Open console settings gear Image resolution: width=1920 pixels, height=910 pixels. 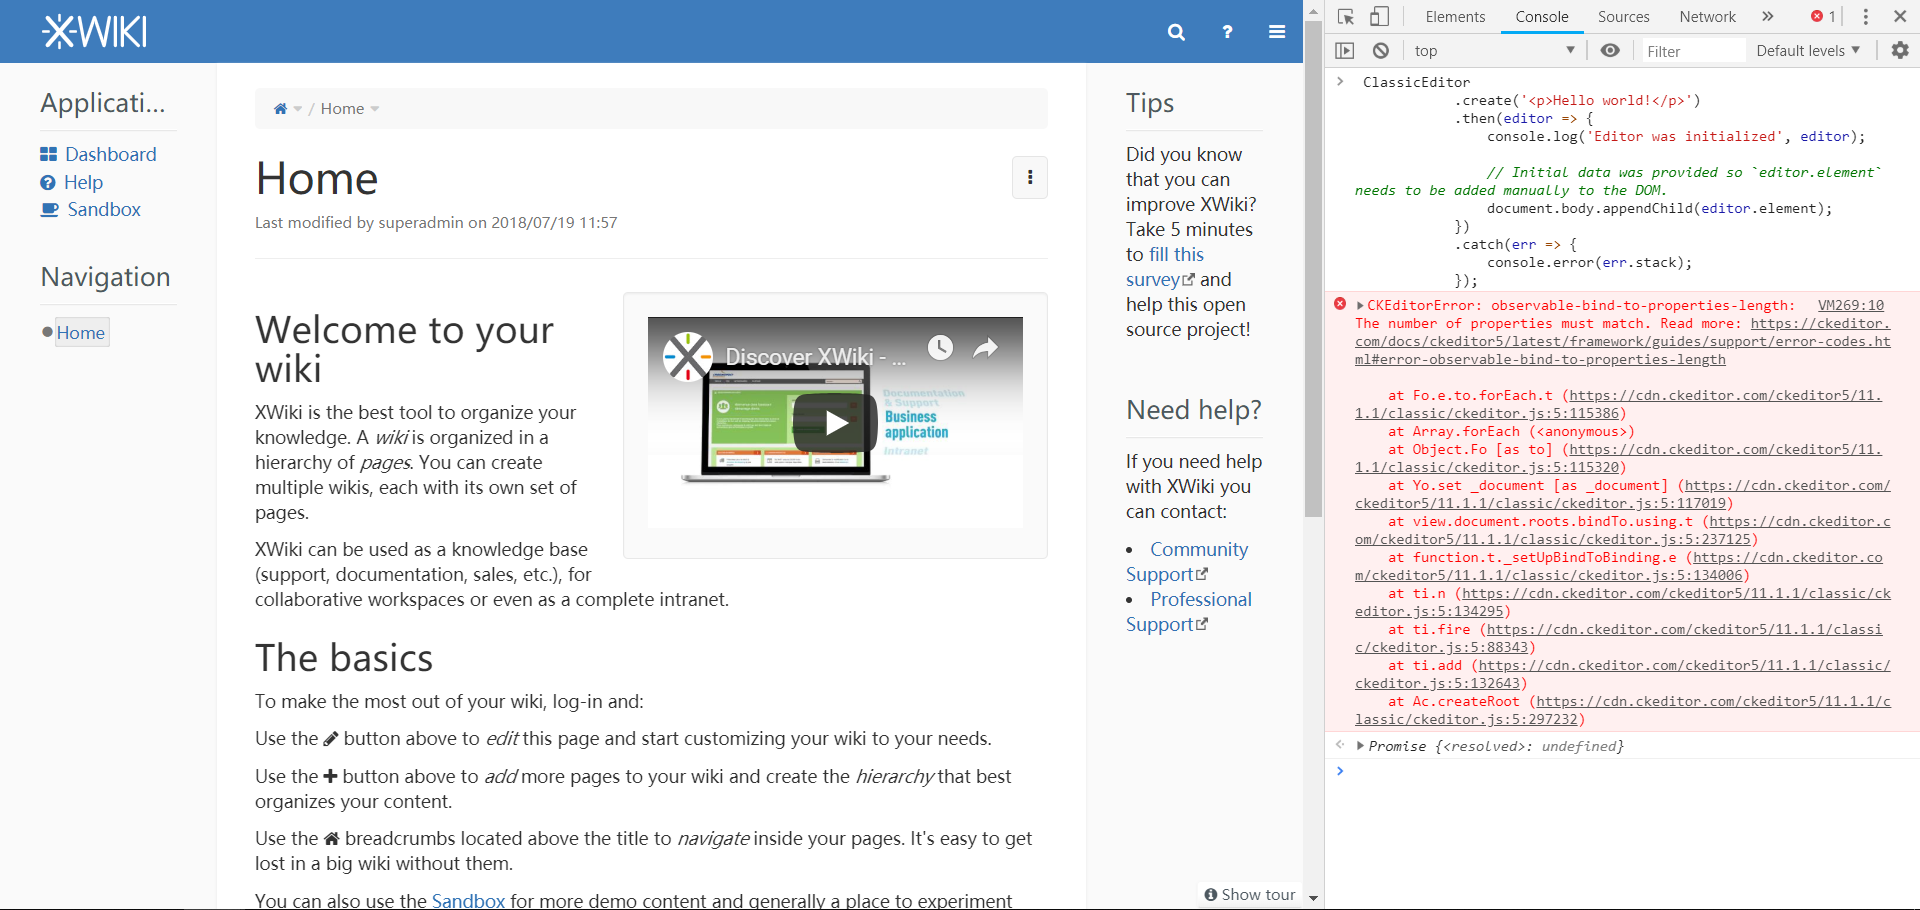pos(1900,51)
